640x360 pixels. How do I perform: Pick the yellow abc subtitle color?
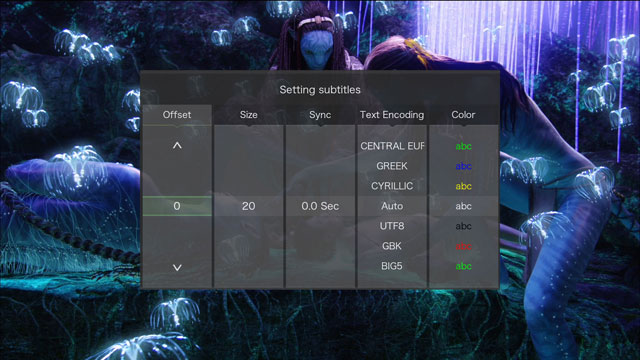click(463, 186)
